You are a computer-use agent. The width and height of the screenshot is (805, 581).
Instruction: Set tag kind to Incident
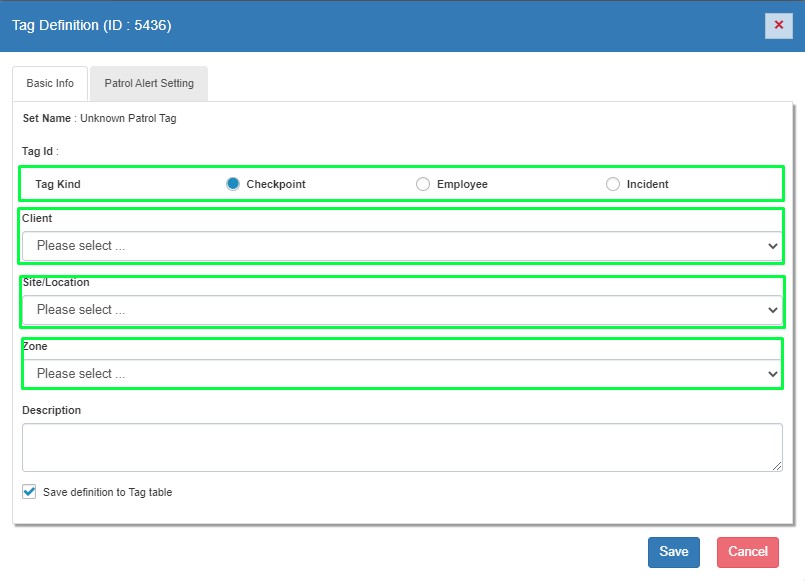613,184
